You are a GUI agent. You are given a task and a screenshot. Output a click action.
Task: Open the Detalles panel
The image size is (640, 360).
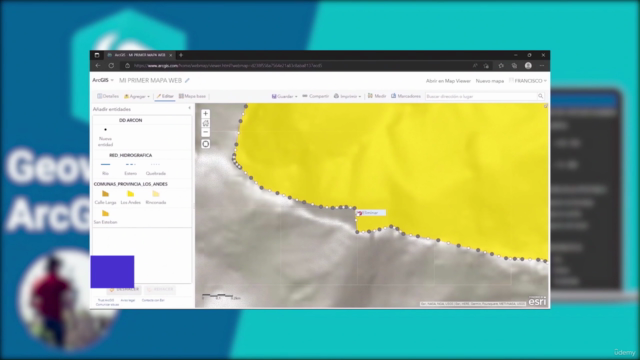pyautogui.click(x=108, y=96)
